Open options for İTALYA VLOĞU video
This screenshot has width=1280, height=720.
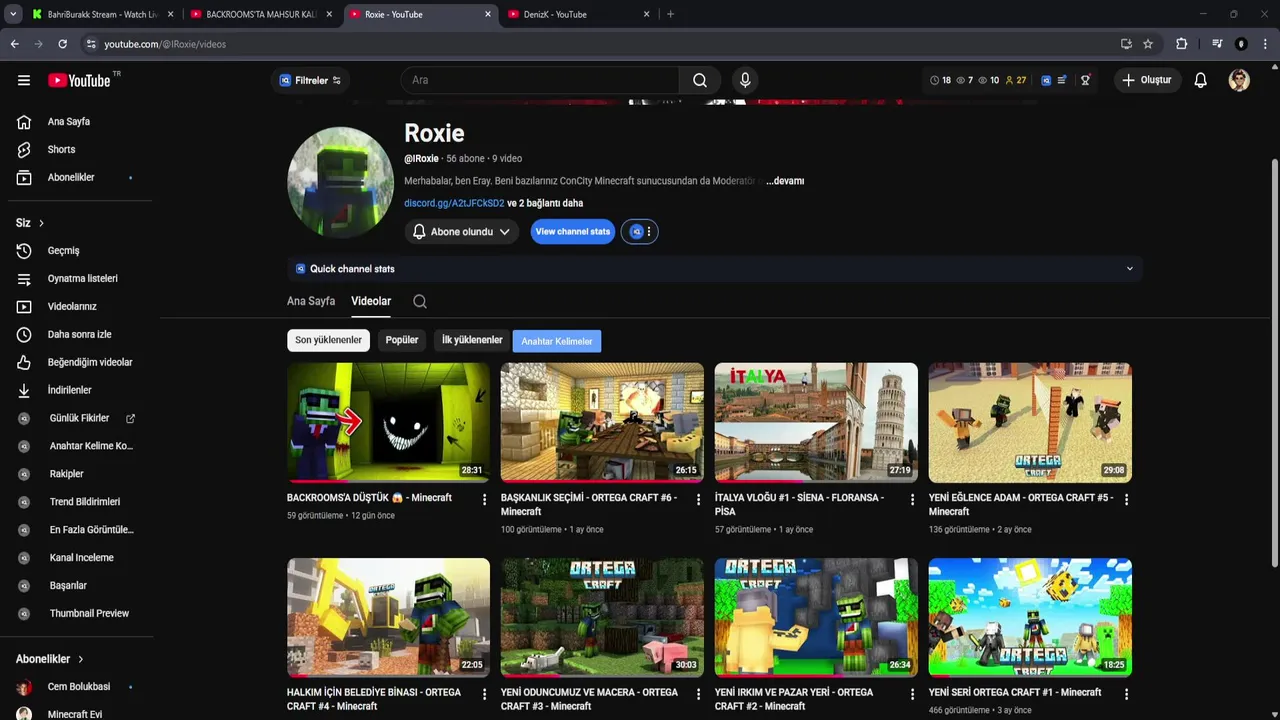pos(913,499)
